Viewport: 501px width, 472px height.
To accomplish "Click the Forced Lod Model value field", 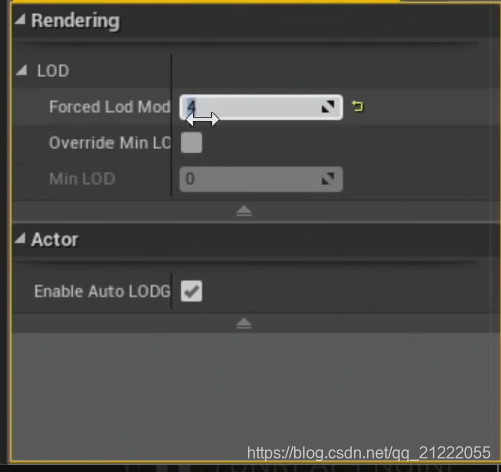I will [261, 107].
